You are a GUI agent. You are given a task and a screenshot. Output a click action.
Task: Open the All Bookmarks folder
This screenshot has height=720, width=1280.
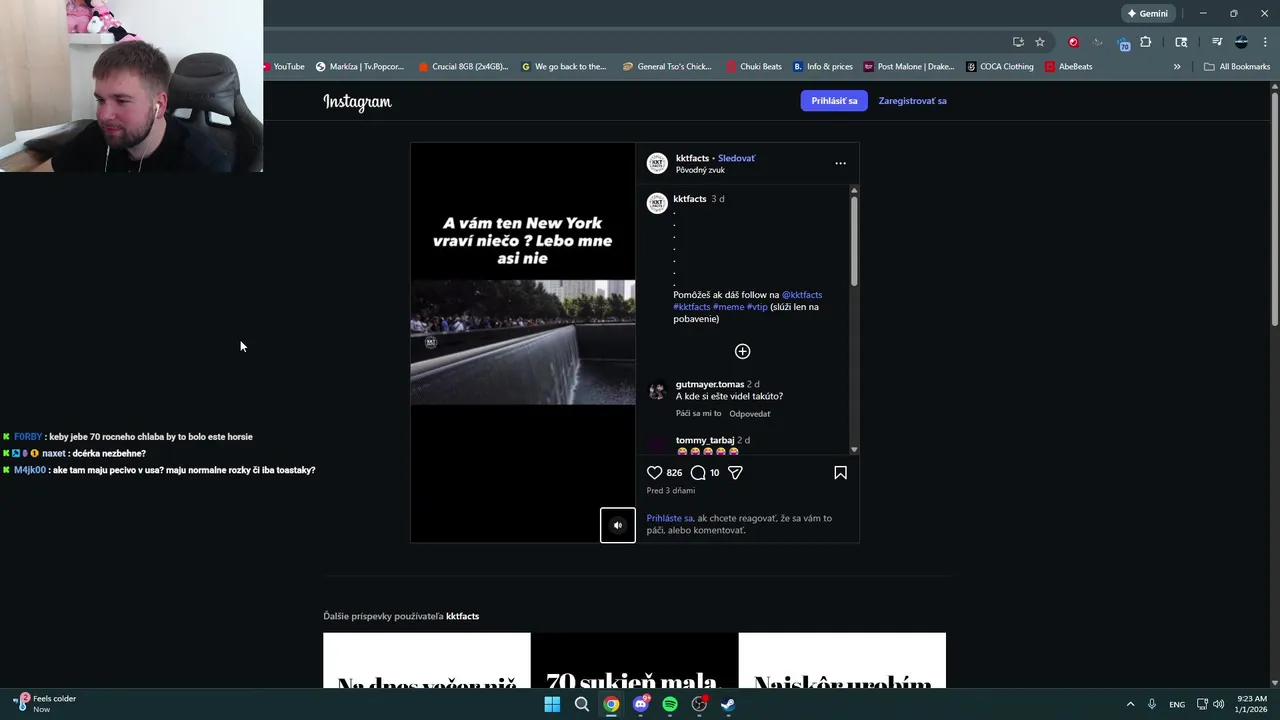point(1237,67)
